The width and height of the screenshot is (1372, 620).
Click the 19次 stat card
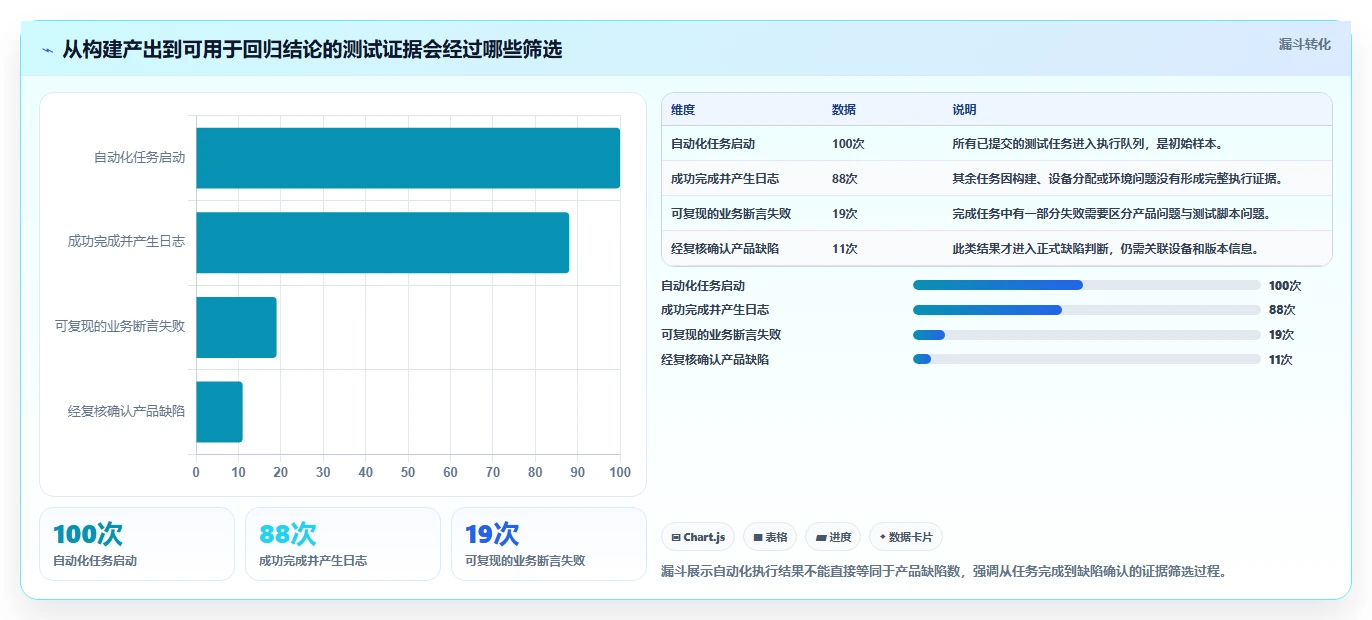pyautogui.click(x=549, y=544)
